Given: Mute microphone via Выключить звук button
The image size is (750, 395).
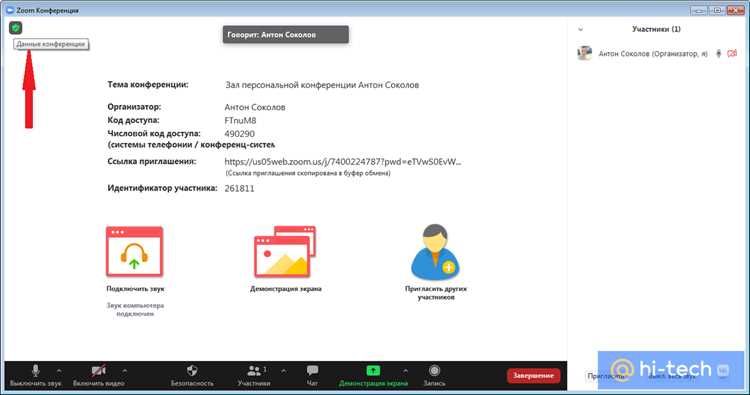Looking at the screenshot, I should 35,375.
